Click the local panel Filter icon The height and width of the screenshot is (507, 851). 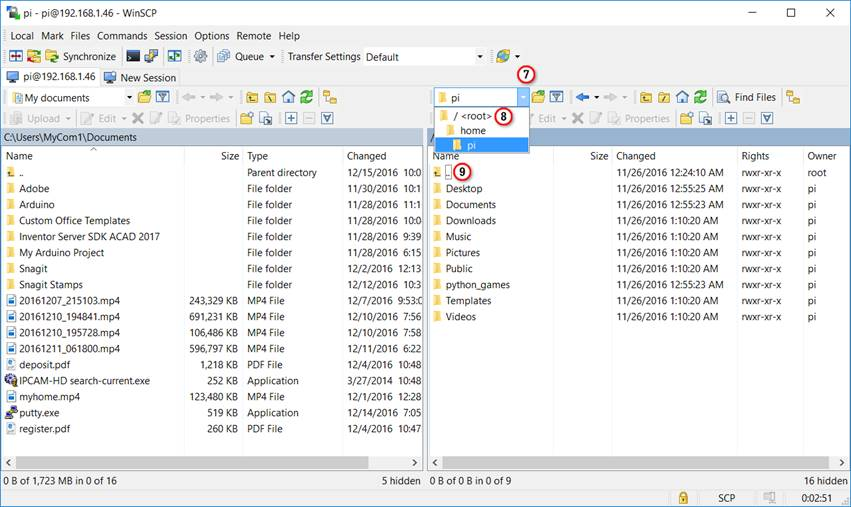point(163,97)
